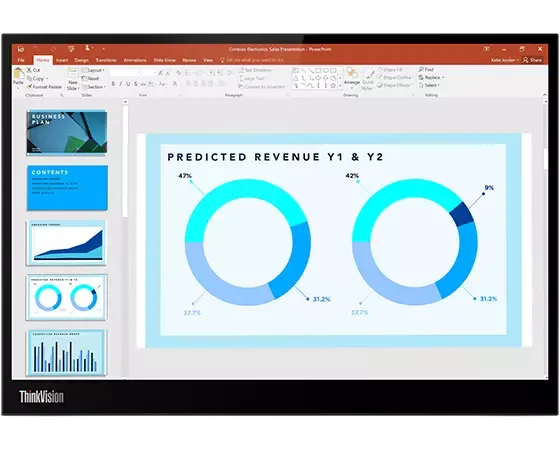Toggle Bold formatting

coord(113,84)
